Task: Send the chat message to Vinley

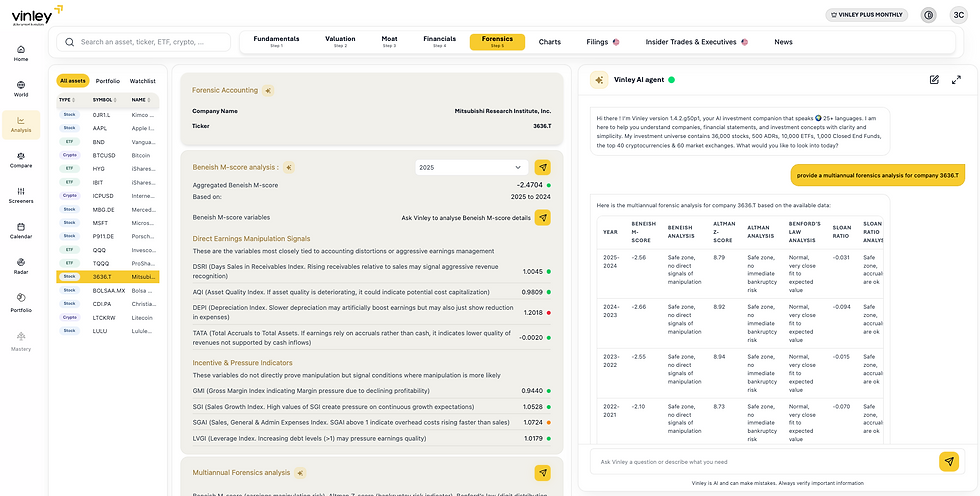Action: [949, 462]
